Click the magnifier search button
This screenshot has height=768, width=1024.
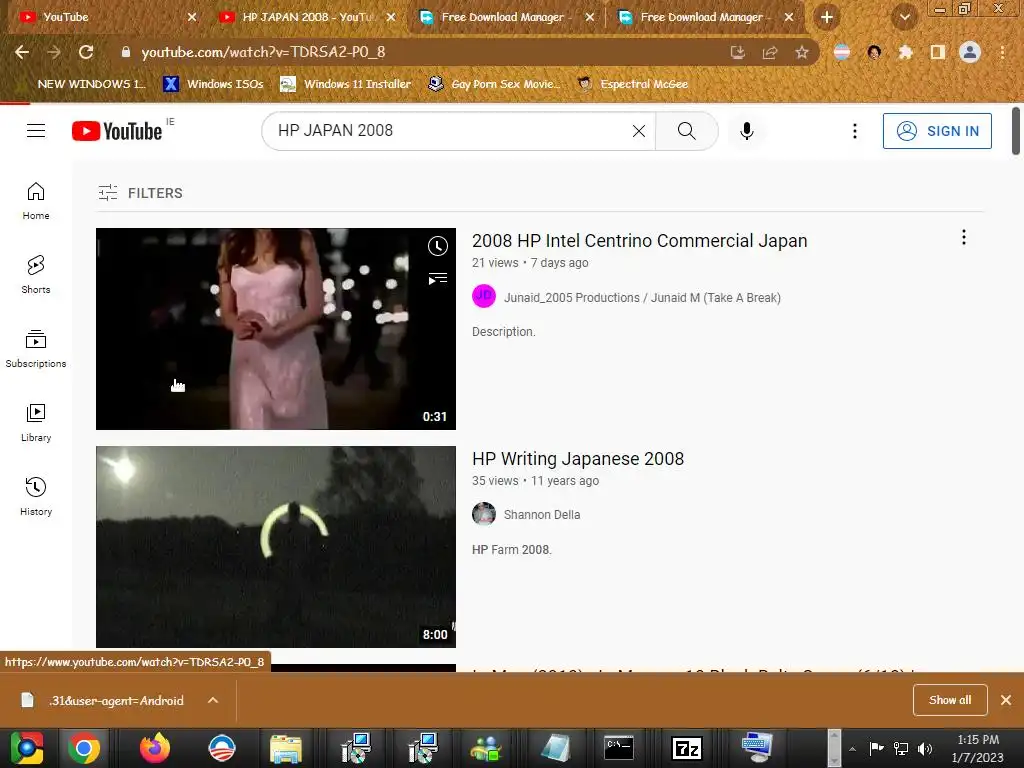click(x=686, y=131)
